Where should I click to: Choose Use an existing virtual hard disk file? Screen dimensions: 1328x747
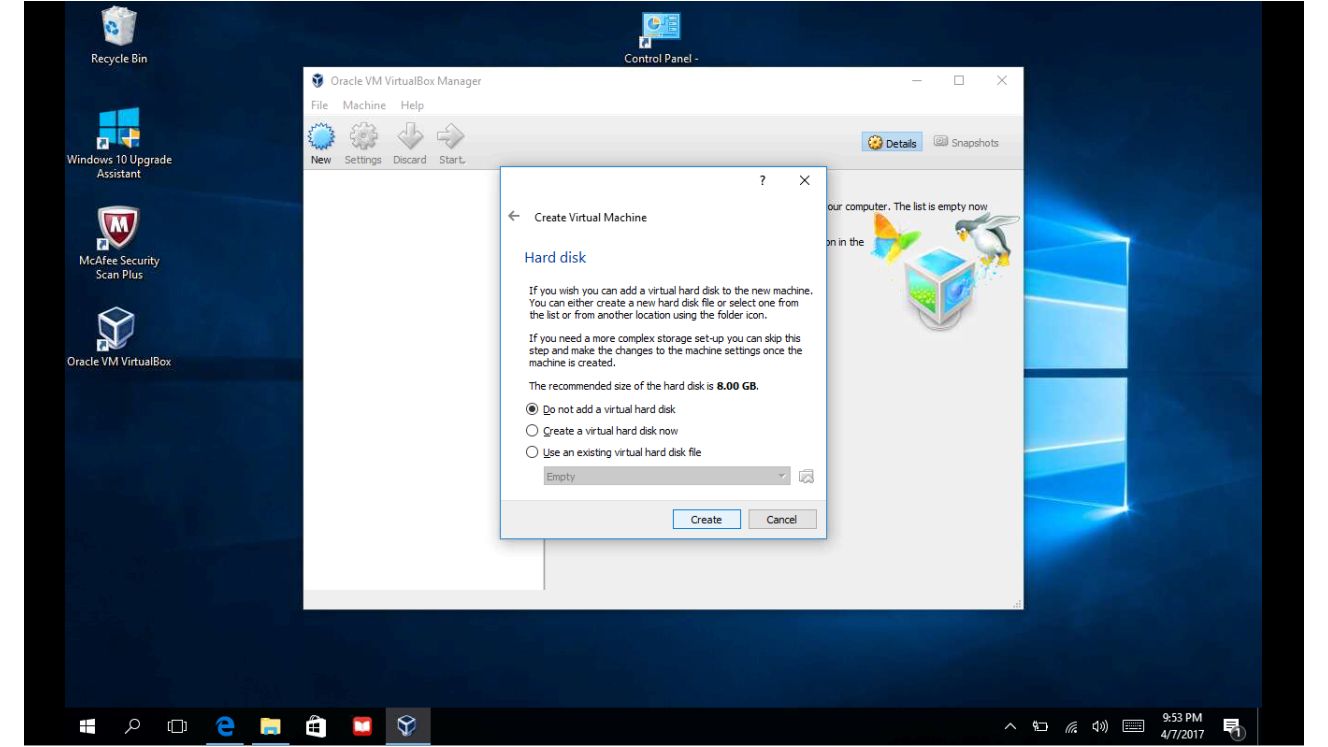(532, 451)
